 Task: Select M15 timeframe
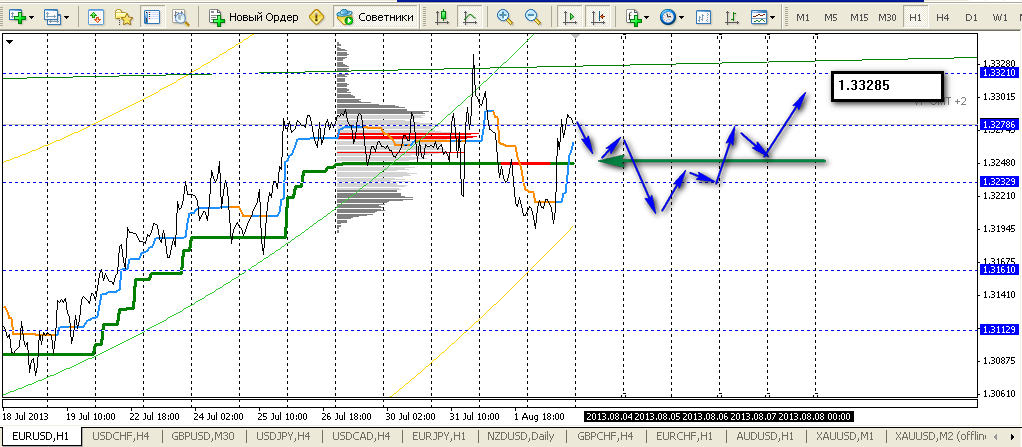tap(859, 18)
